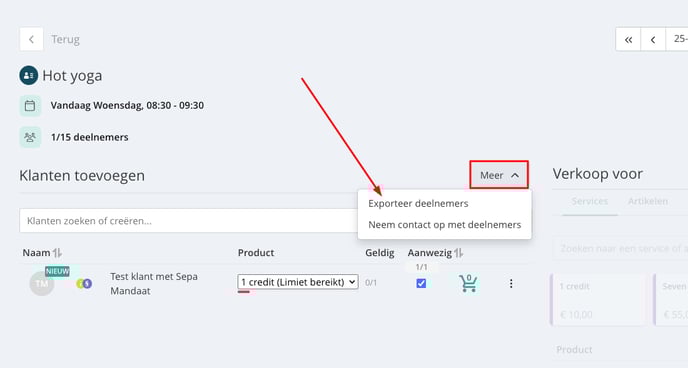Open the 1 credit product dropdown
688x368 pixels.
click(298, 282)
